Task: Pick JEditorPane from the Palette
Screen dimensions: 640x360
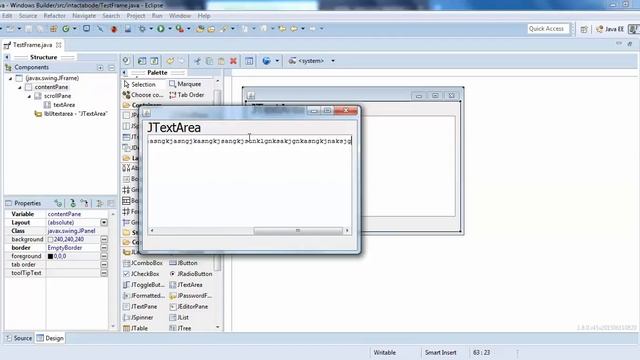Action: pyautogui.click(x=189, y=306)
